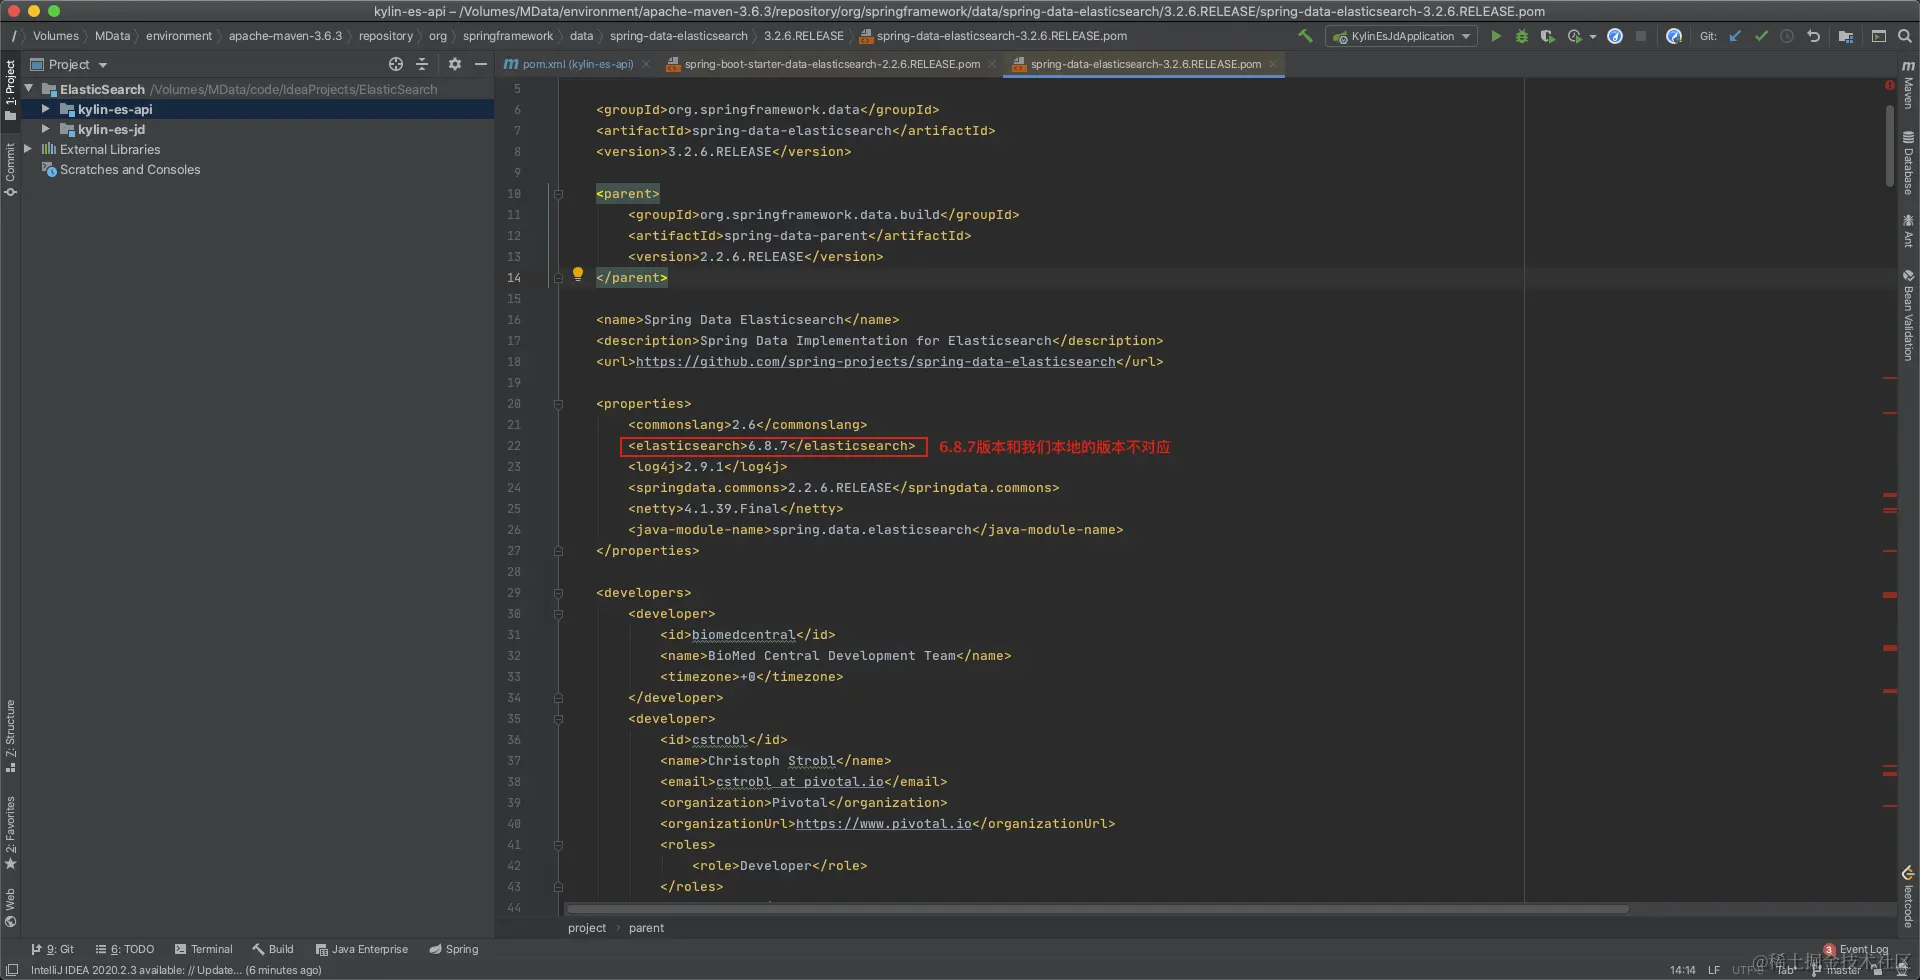Hide the Project panel with minus icon
Image resolution: width=1920 pixels, height=980 pixels.
tap(481, 64)
